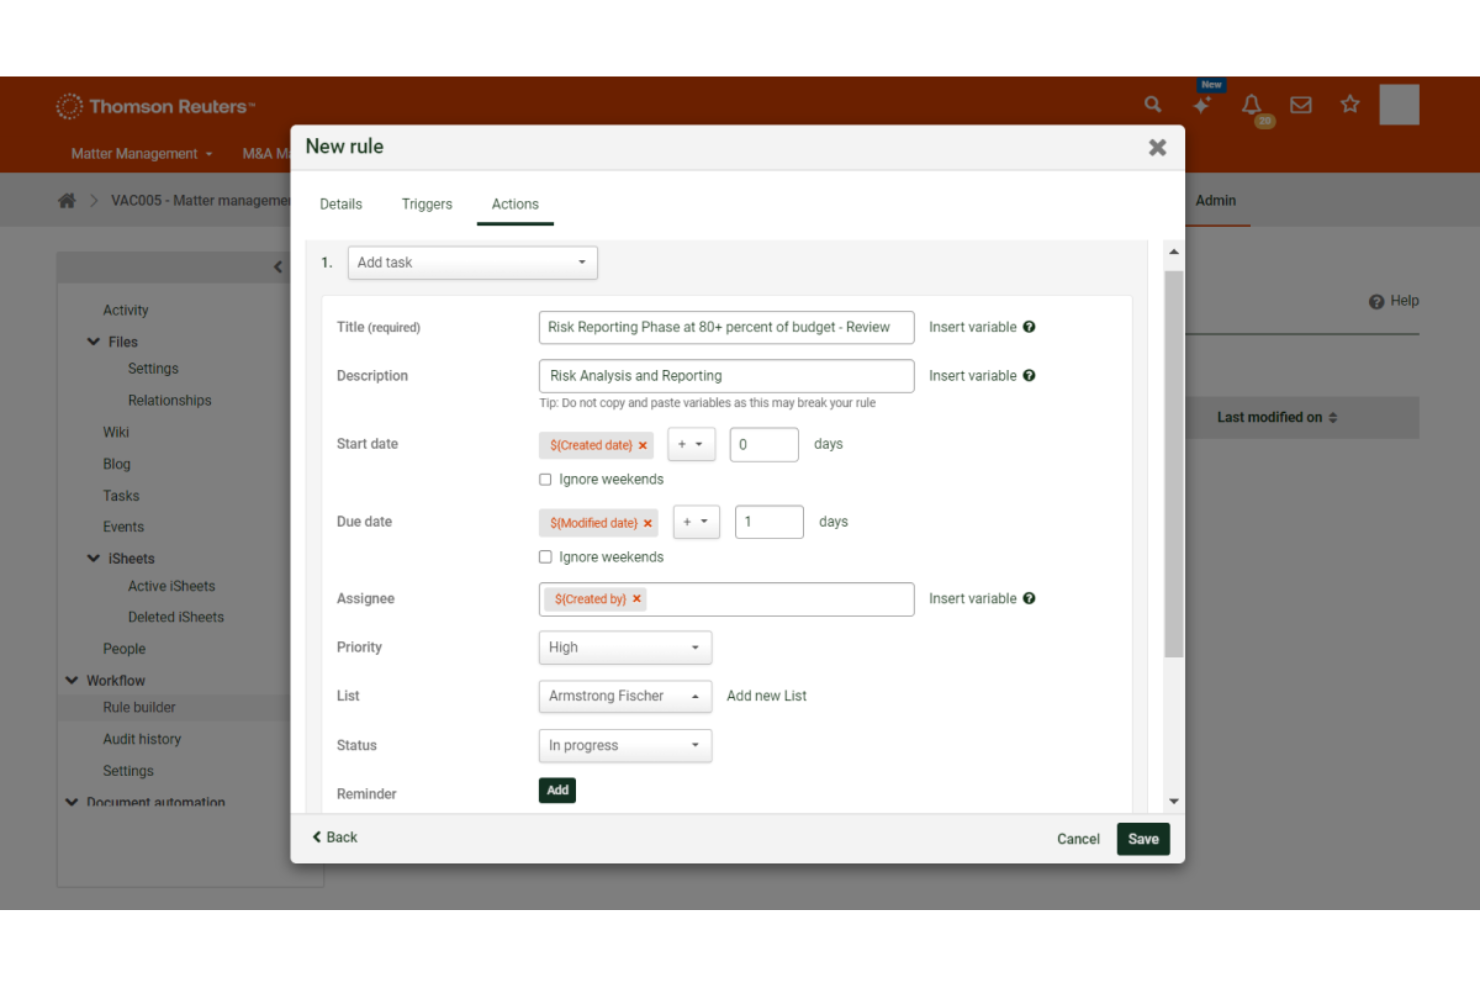Viewport: 1480px width, 987px height.
Task: Remove the ${Created date} variable tag
Action: (643, 446)
